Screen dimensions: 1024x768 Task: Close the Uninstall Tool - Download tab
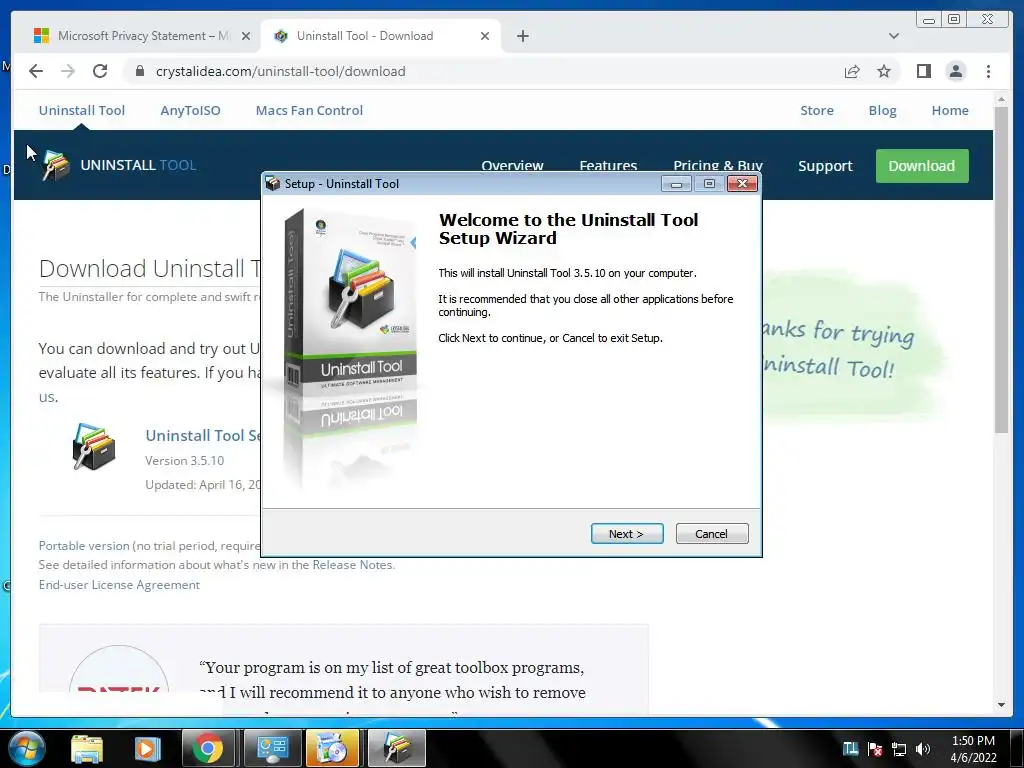point(485,36)
